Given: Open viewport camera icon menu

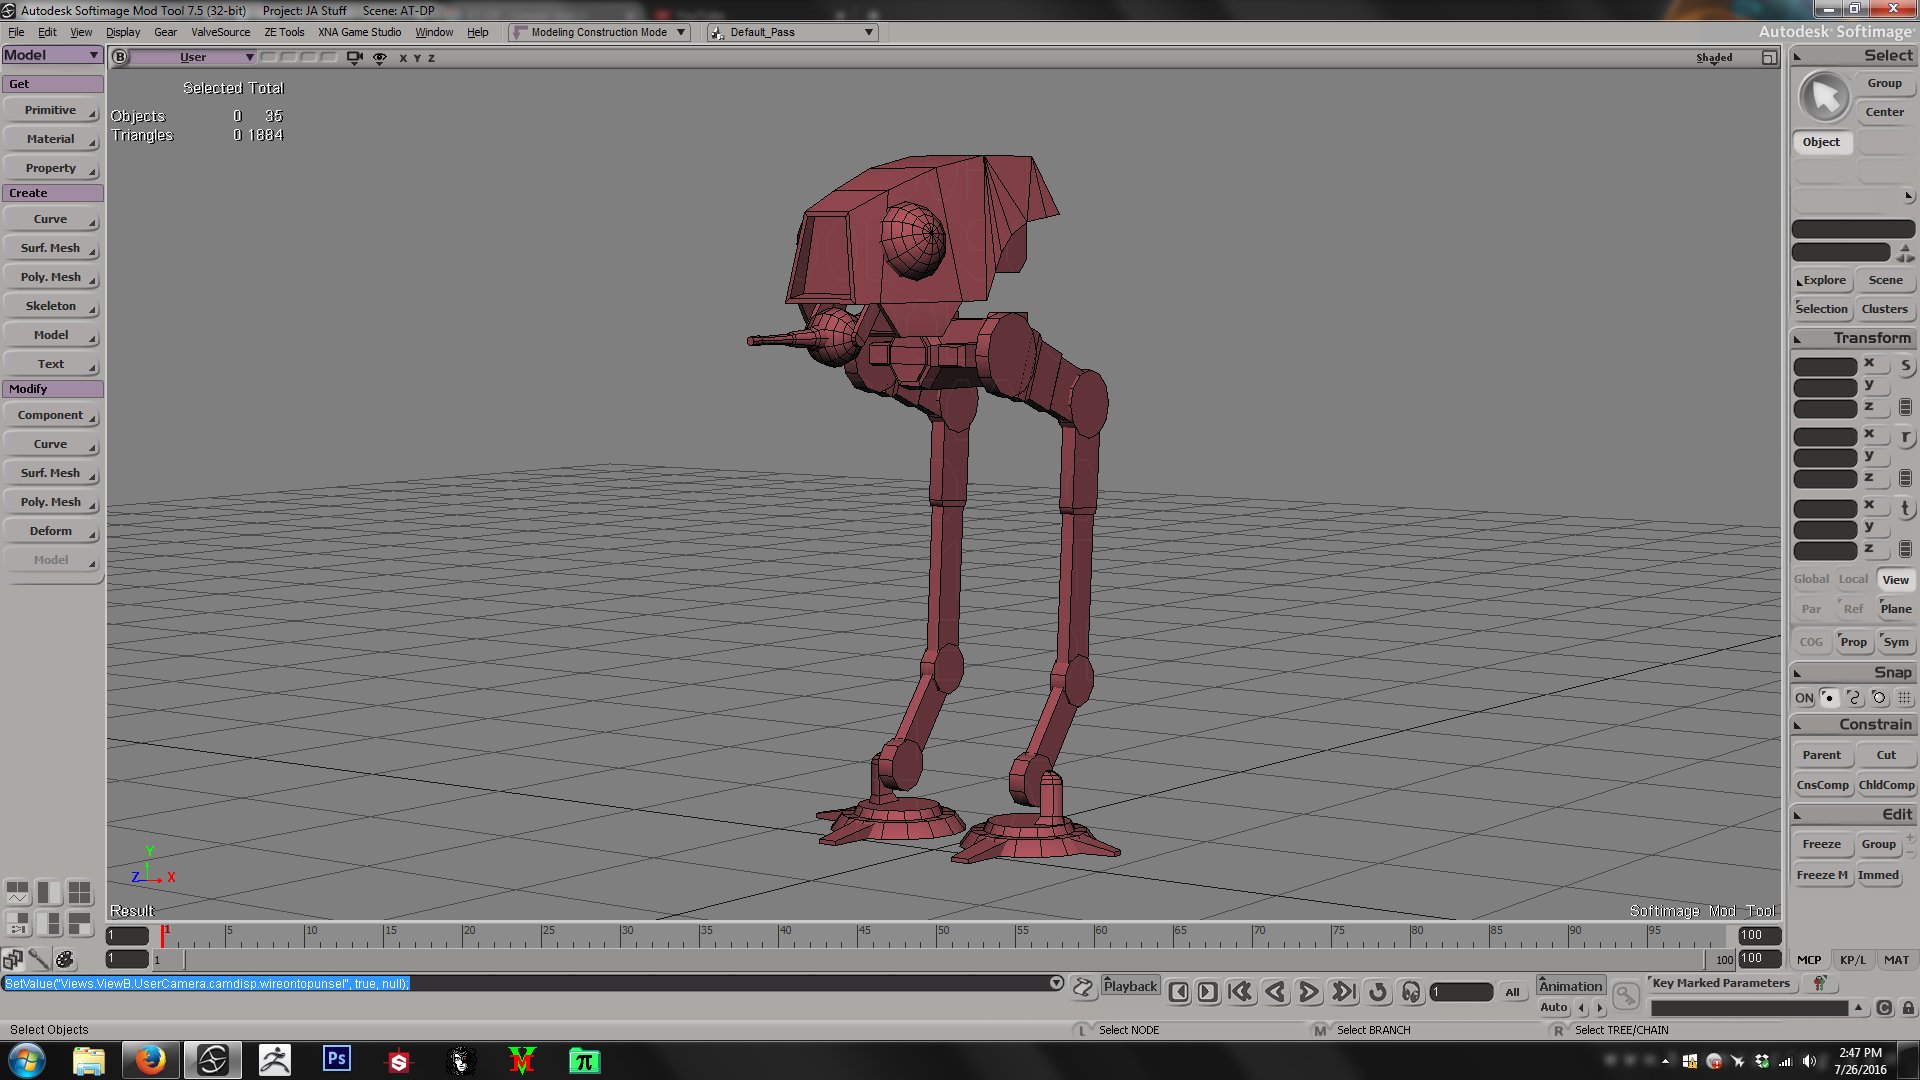Looking at the screenshot, I should (x=354, y=57).
